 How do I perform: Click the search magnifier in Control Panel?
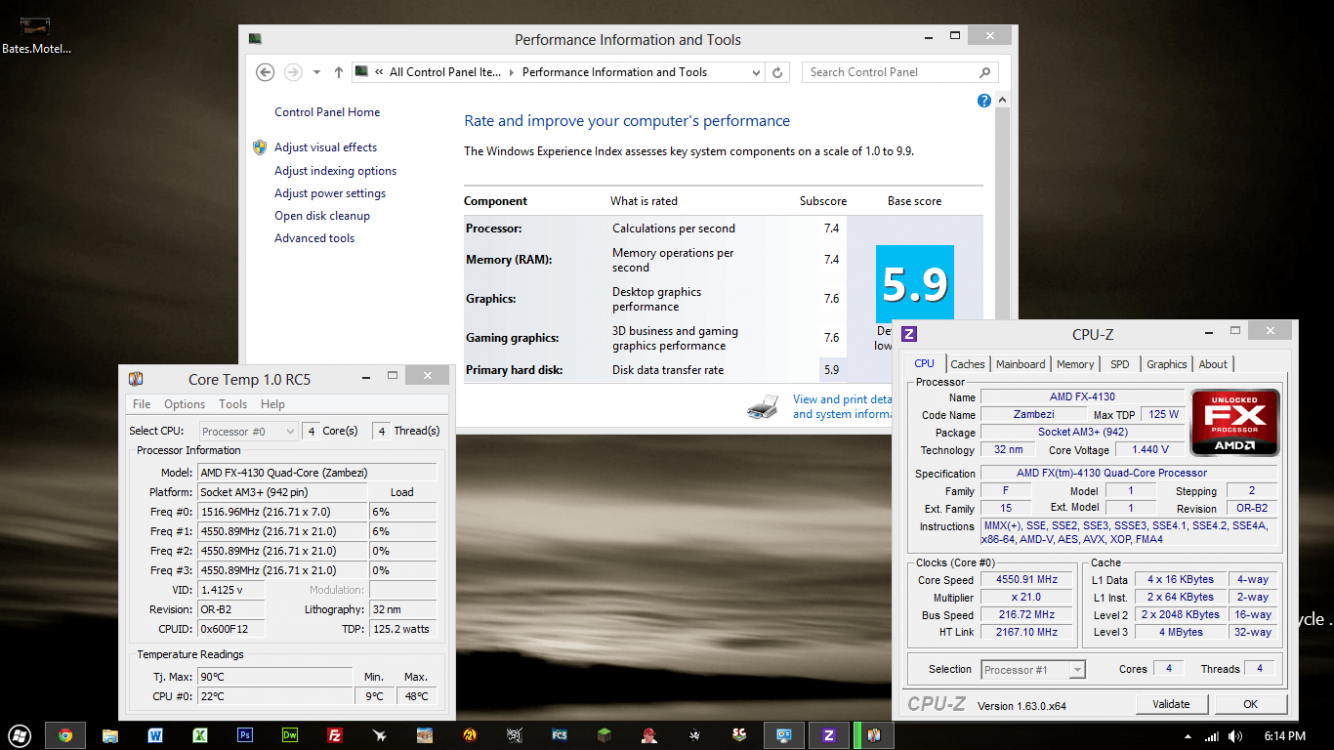pyautogui.click(x=984, y=72)
